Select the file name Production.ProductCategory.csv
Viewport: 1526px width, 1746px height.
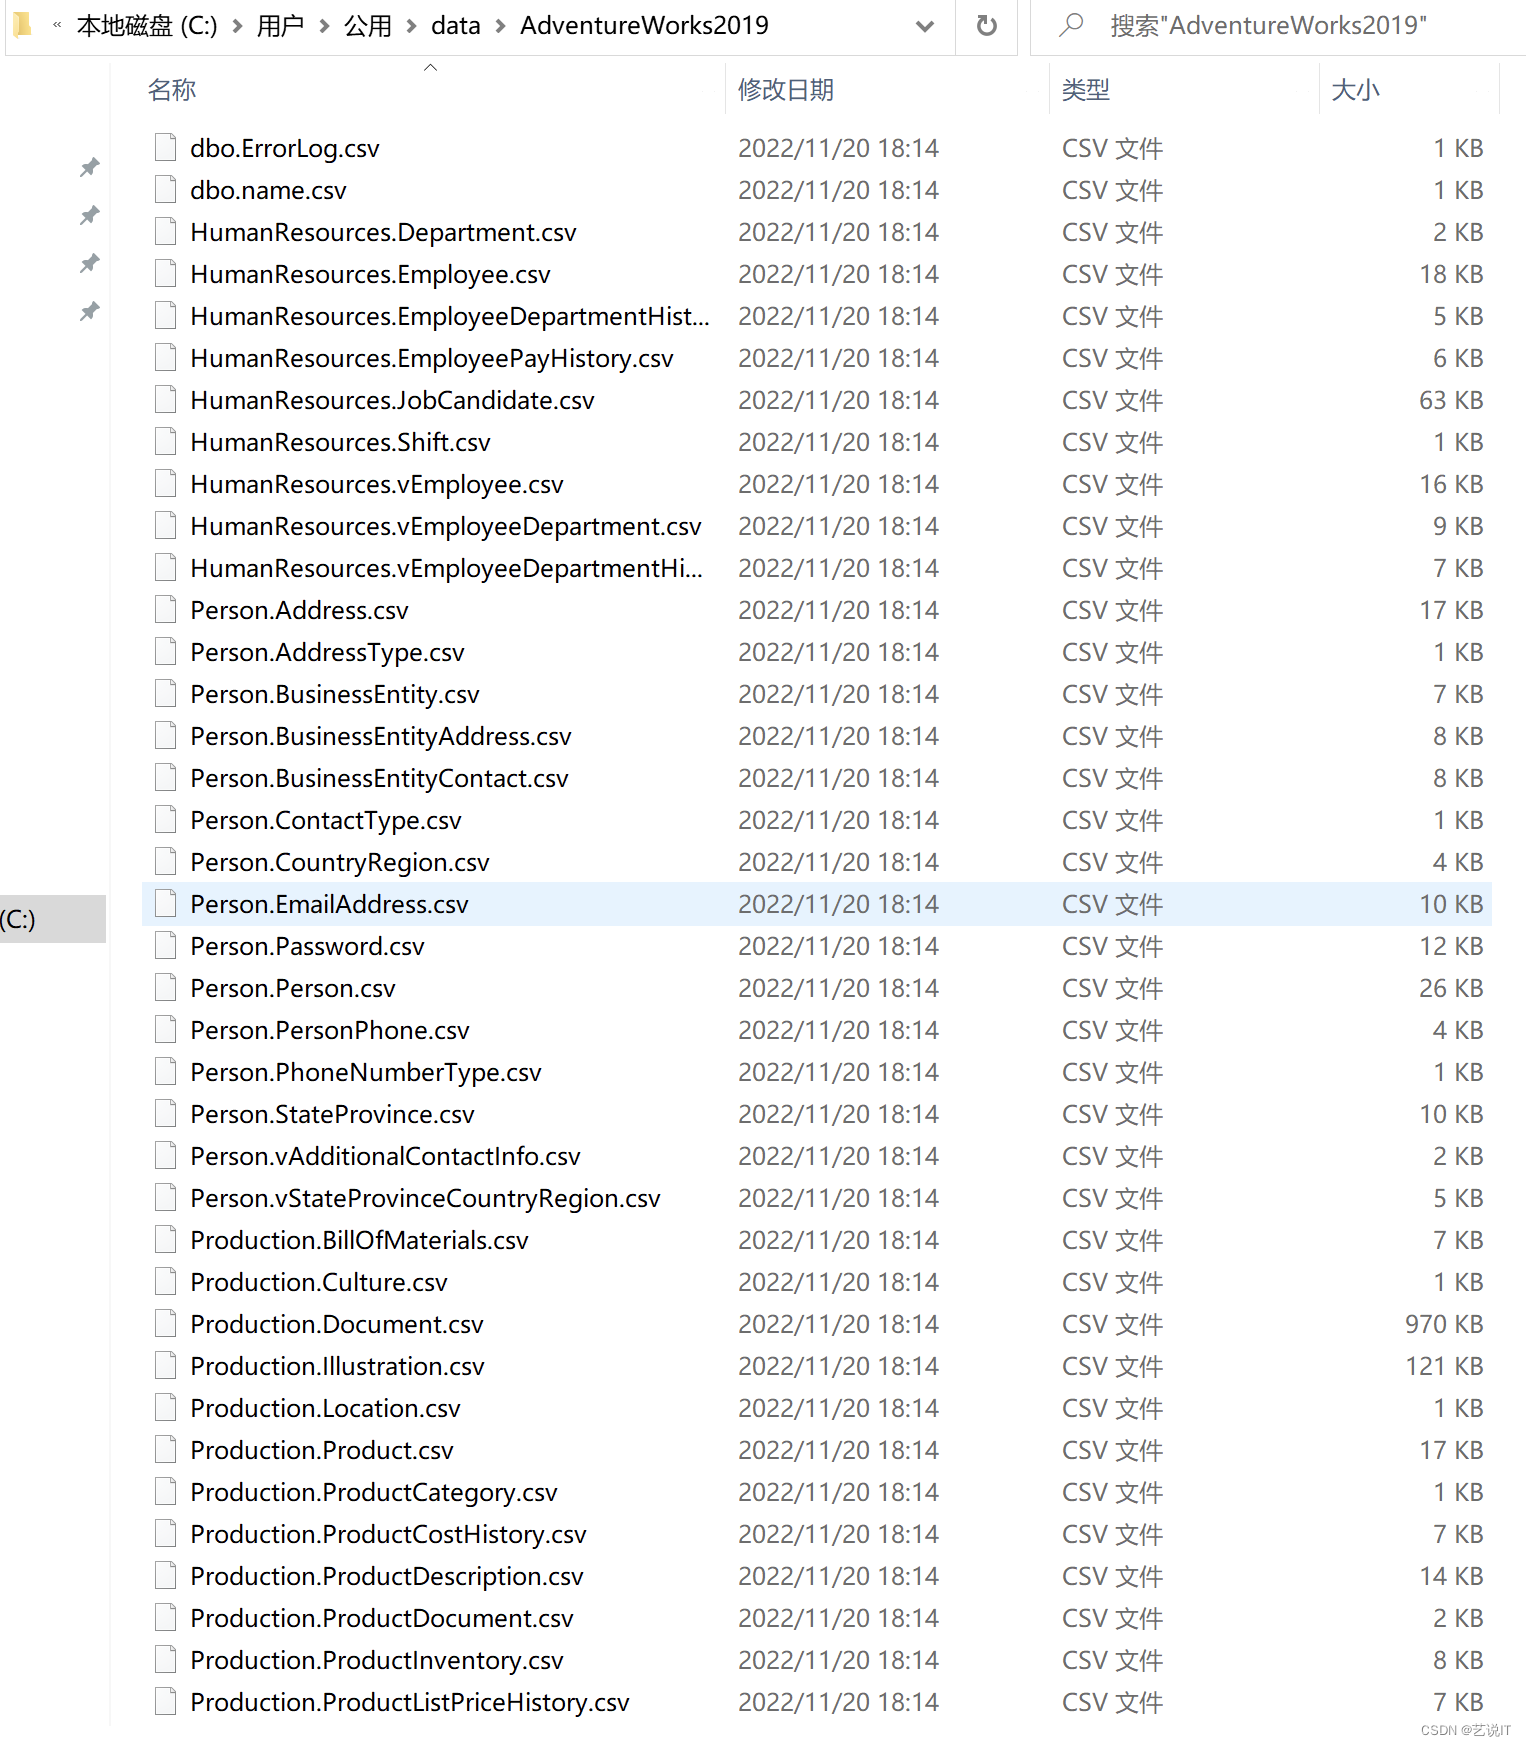[374, 1492]
